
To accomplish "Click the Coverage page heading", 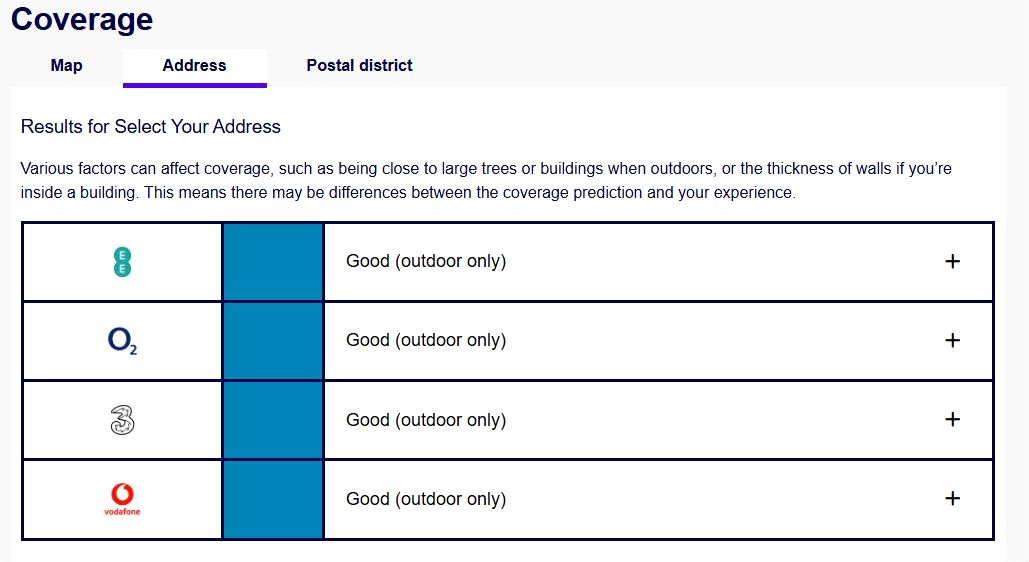I will [82, 19].
